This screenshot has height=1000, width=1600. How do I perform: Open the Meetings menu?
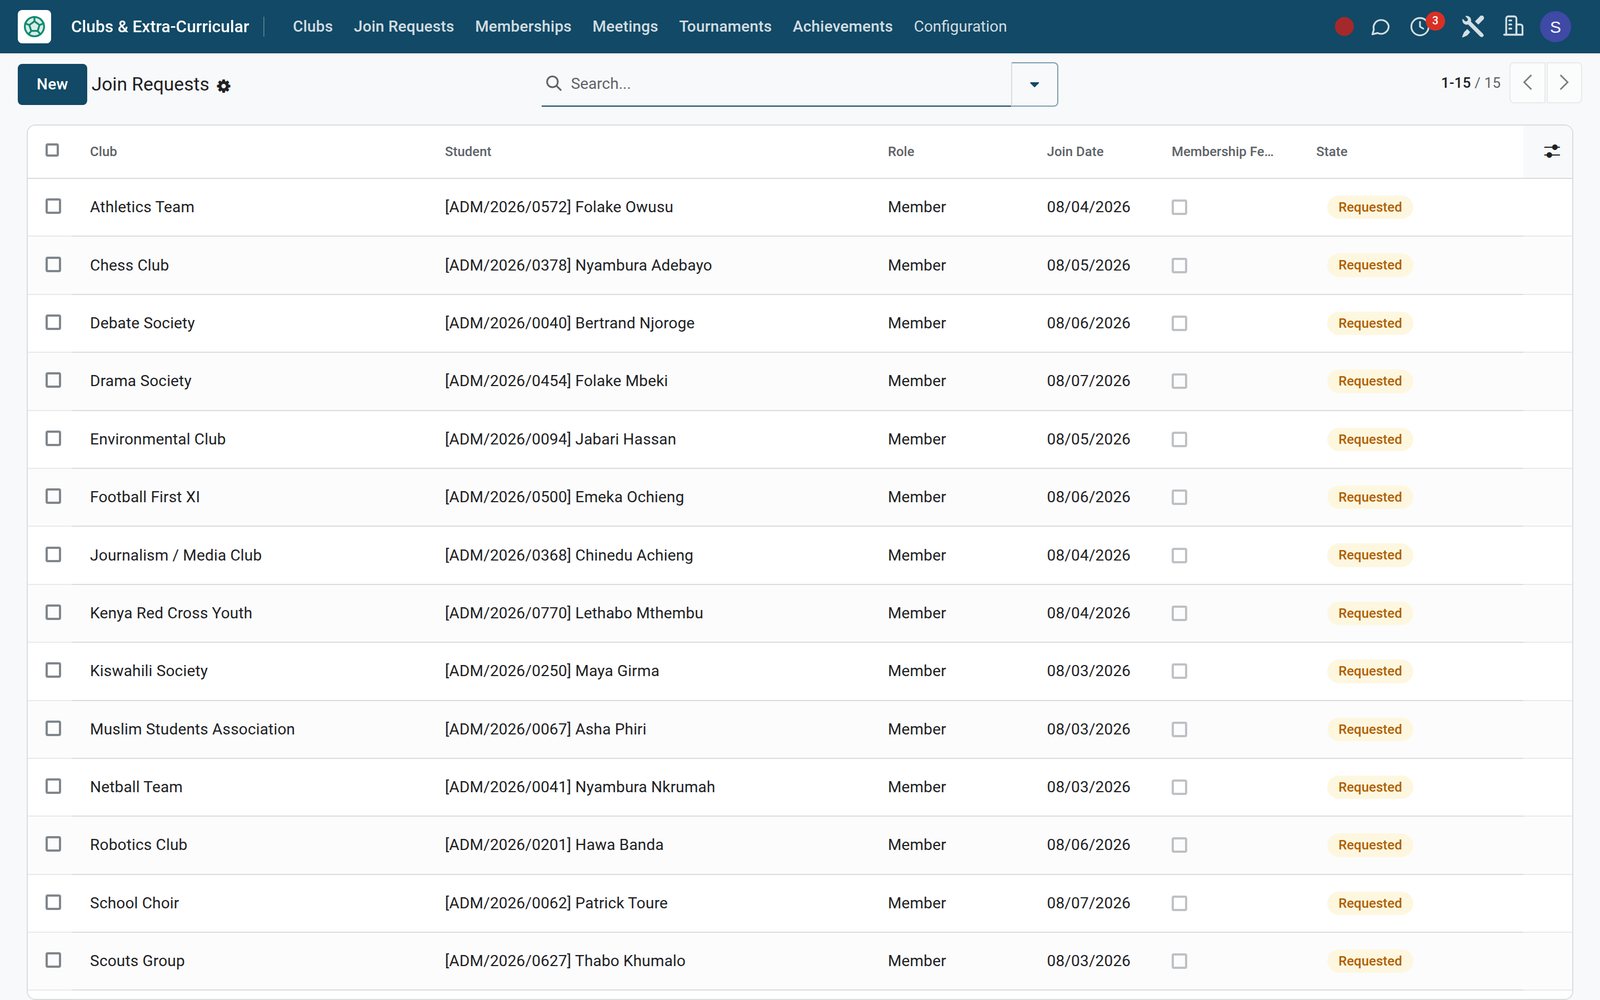625,27
